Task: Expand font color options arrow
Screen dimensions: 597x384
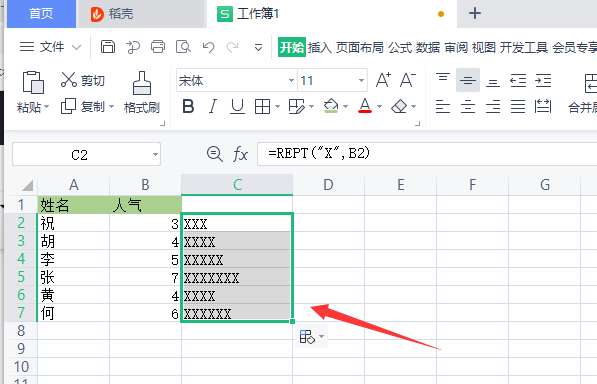Action: click(x=379, y=107)
